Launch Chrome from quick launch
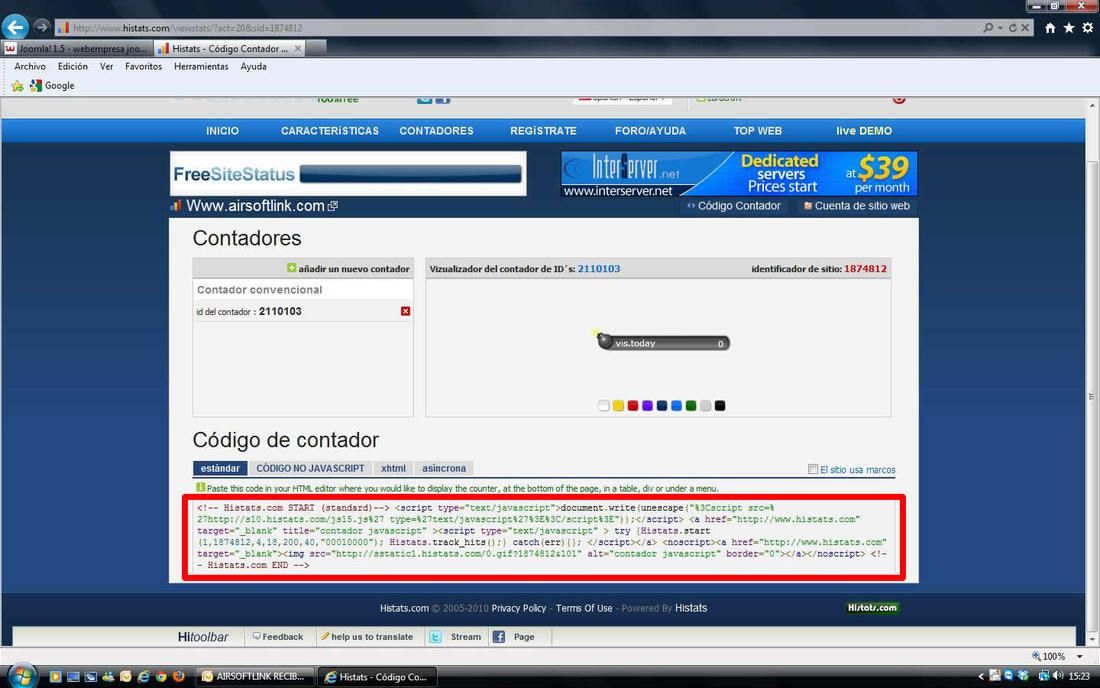 click(161, 676)
